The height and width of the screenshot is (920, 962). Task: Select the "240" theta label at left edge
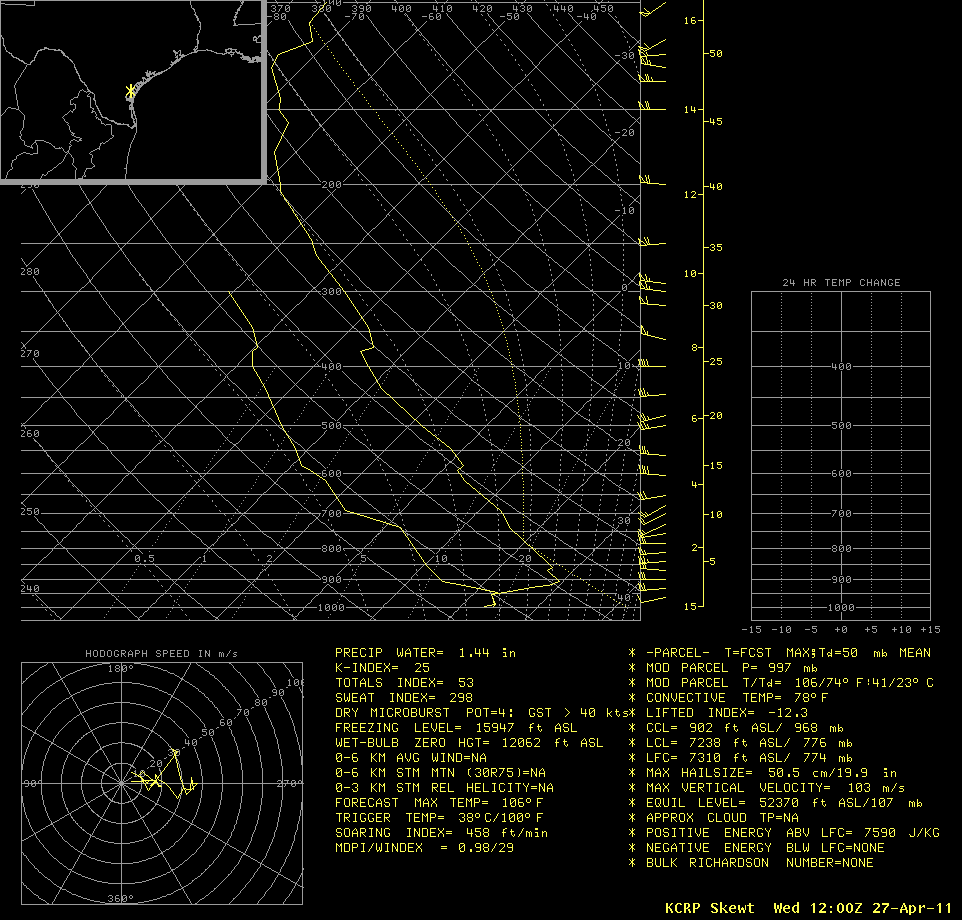(30, 589)
